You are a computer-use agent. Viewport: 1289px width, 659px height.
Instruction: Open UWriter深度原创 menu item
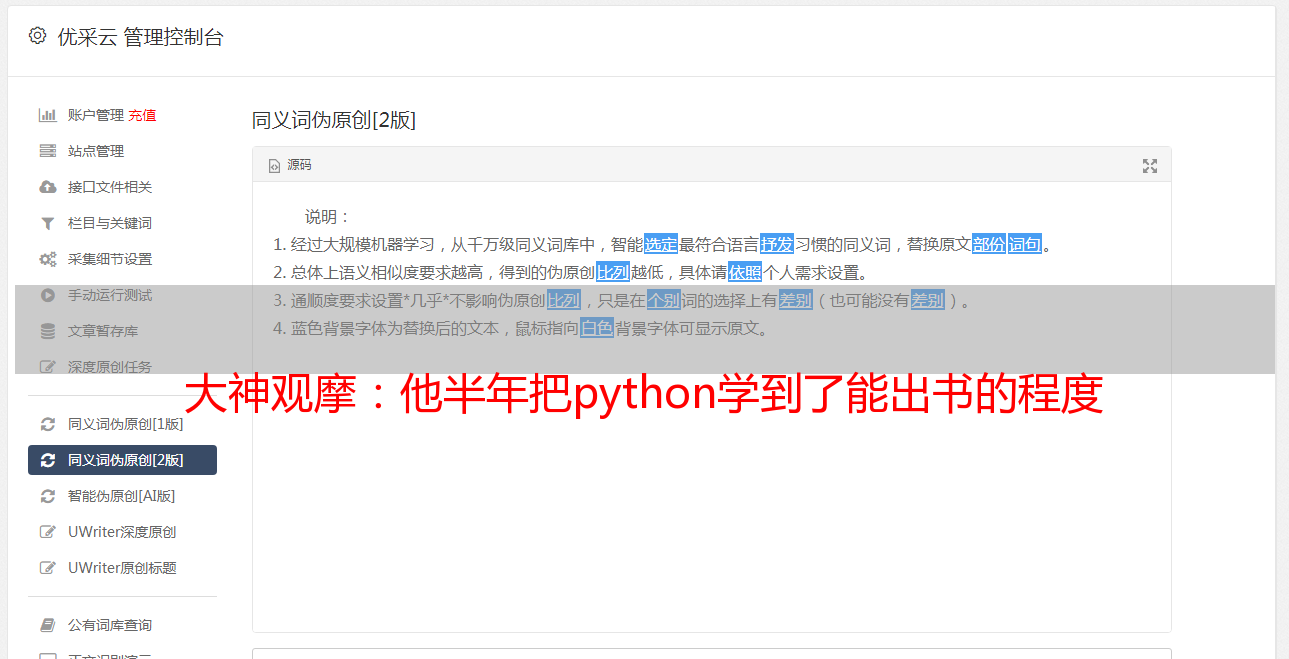(x=122, y=532)
